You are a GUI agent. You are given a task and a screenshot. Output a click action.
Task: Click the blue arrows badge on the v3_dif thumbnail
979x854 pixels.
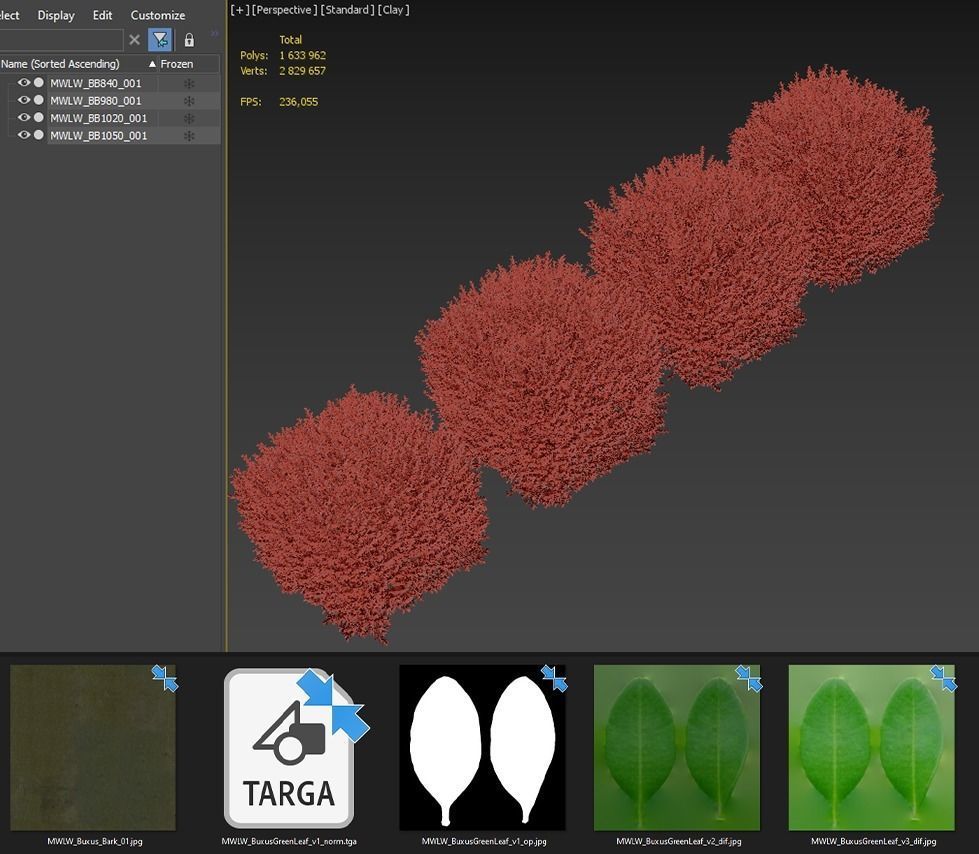943,679
